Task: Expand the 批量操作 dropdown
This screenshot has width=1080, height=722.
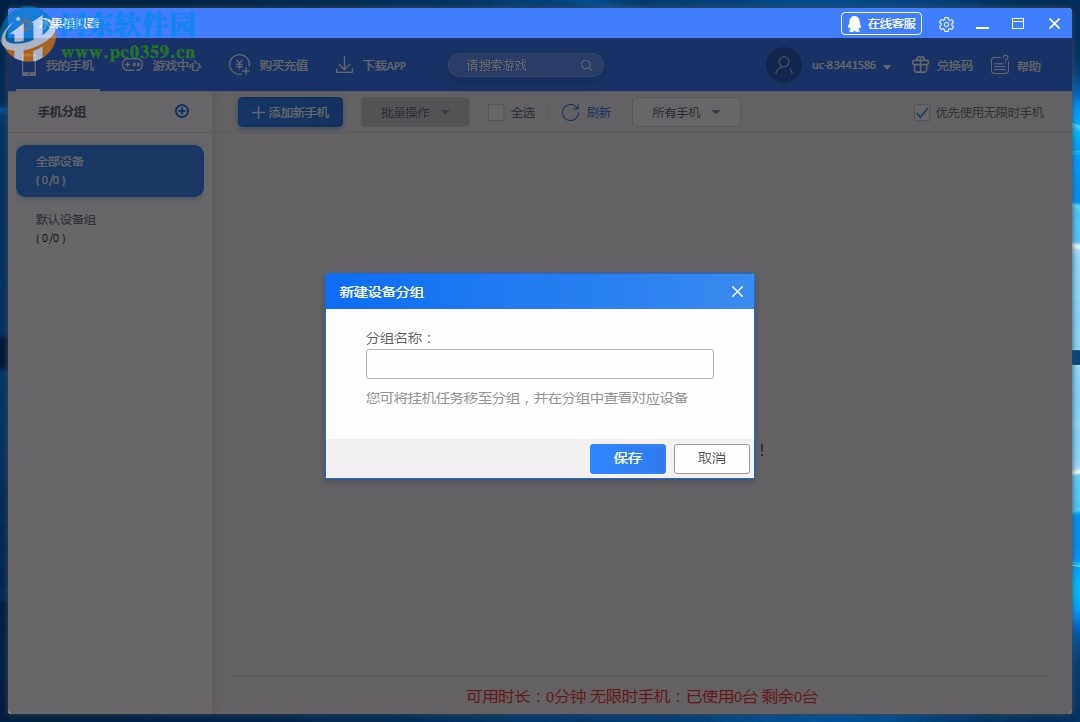Action: coord(414,112)
